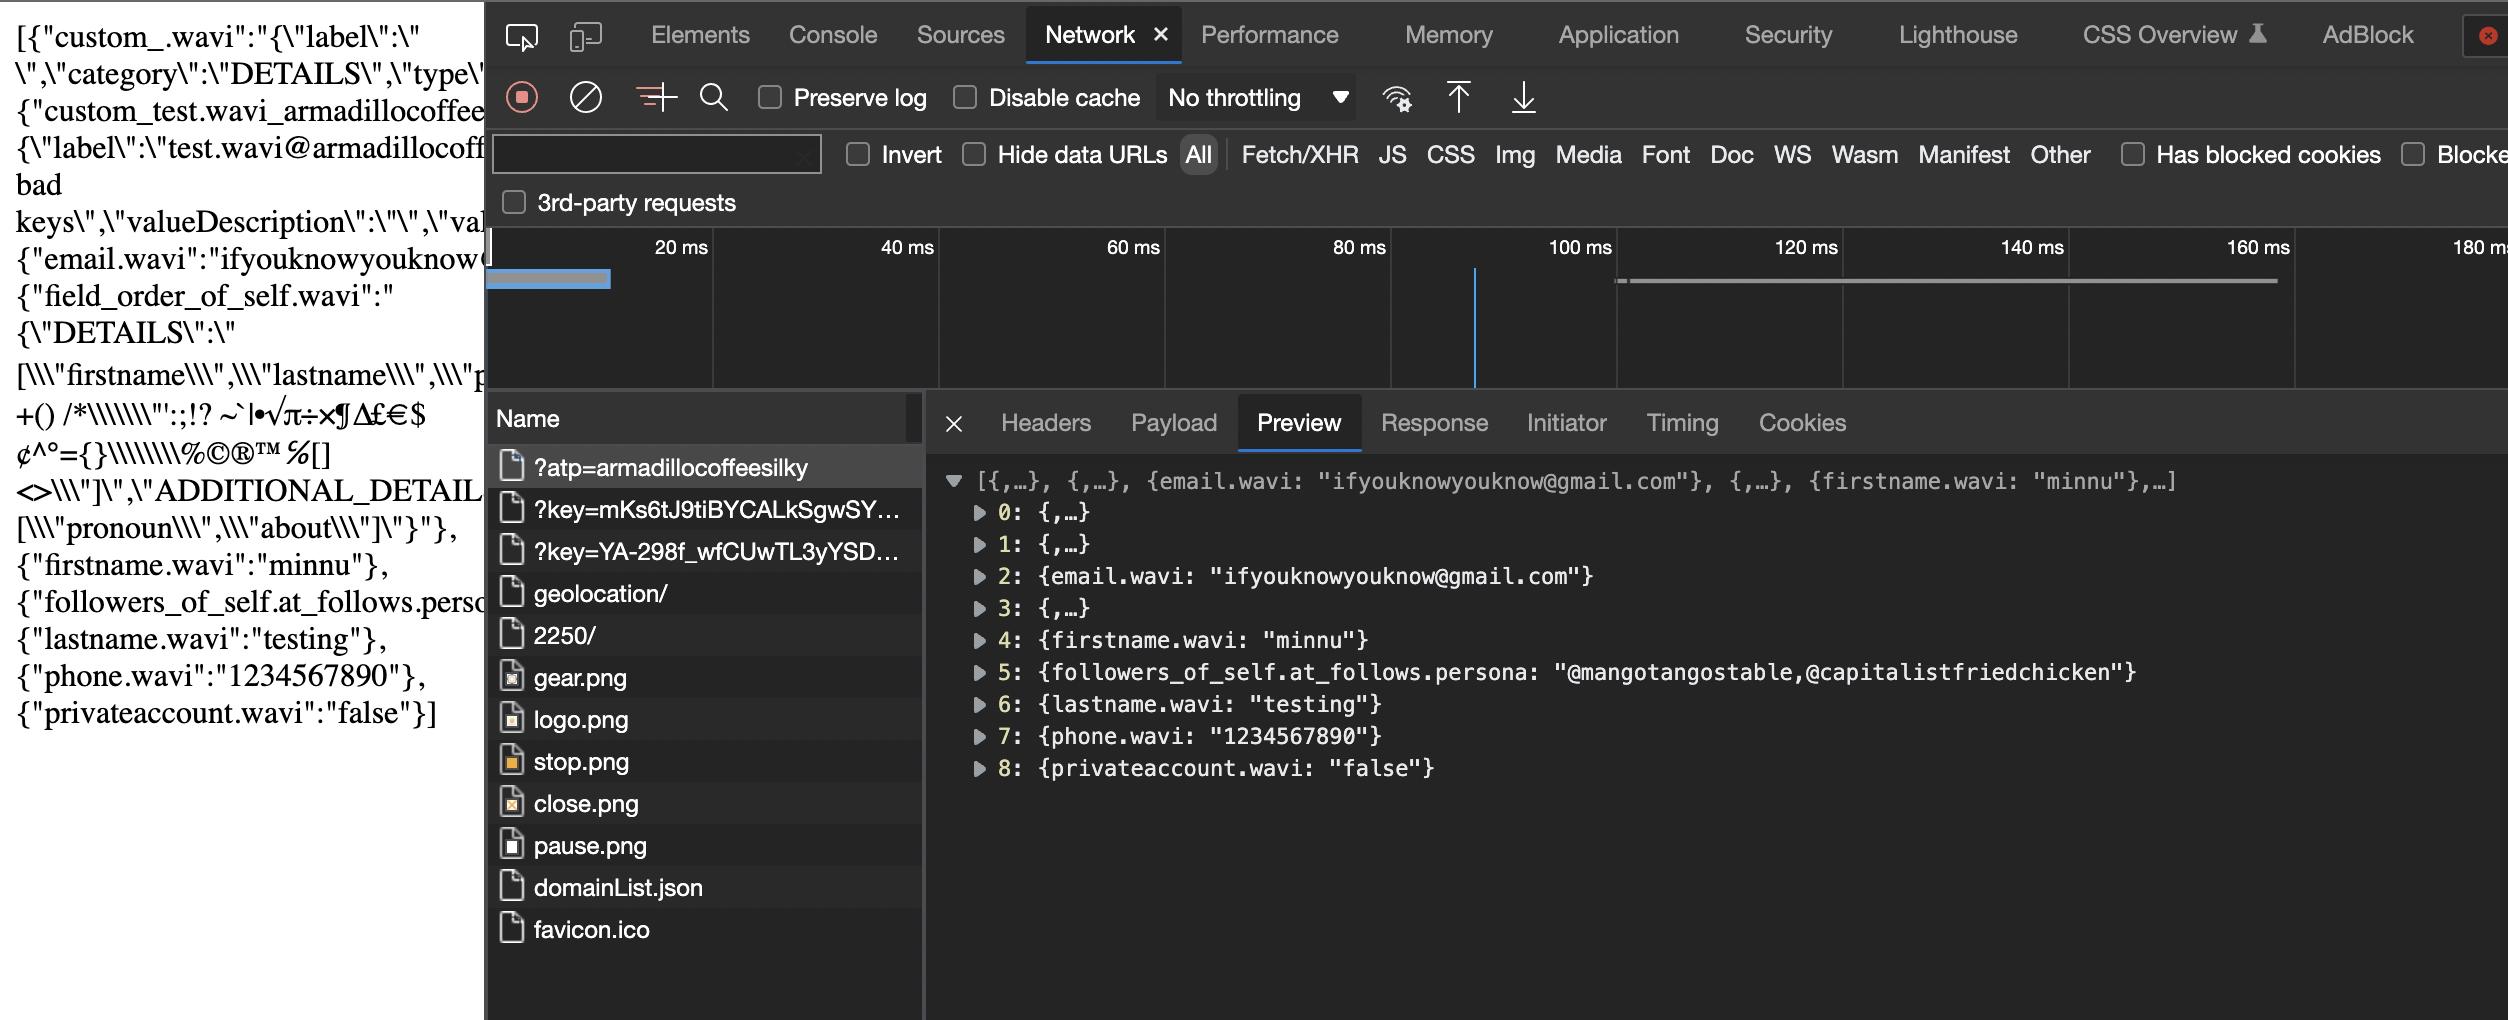Export HAR file with download arrow
Screen dimensions: 2508x1020
1522,98
